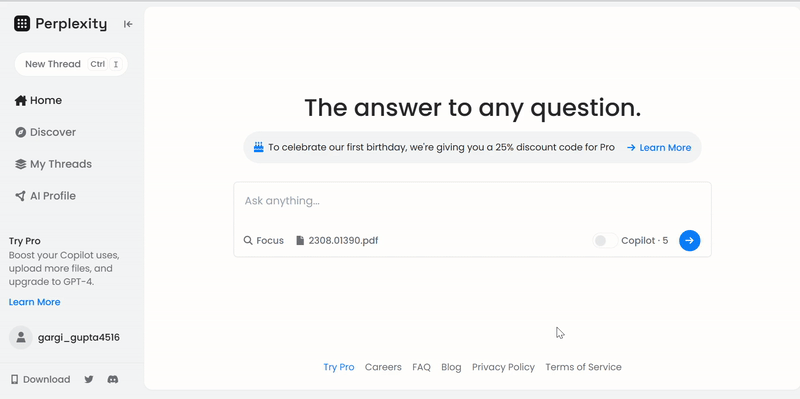800x399 pixels.
Task: Open the Download app link
Action: (40, 380)
